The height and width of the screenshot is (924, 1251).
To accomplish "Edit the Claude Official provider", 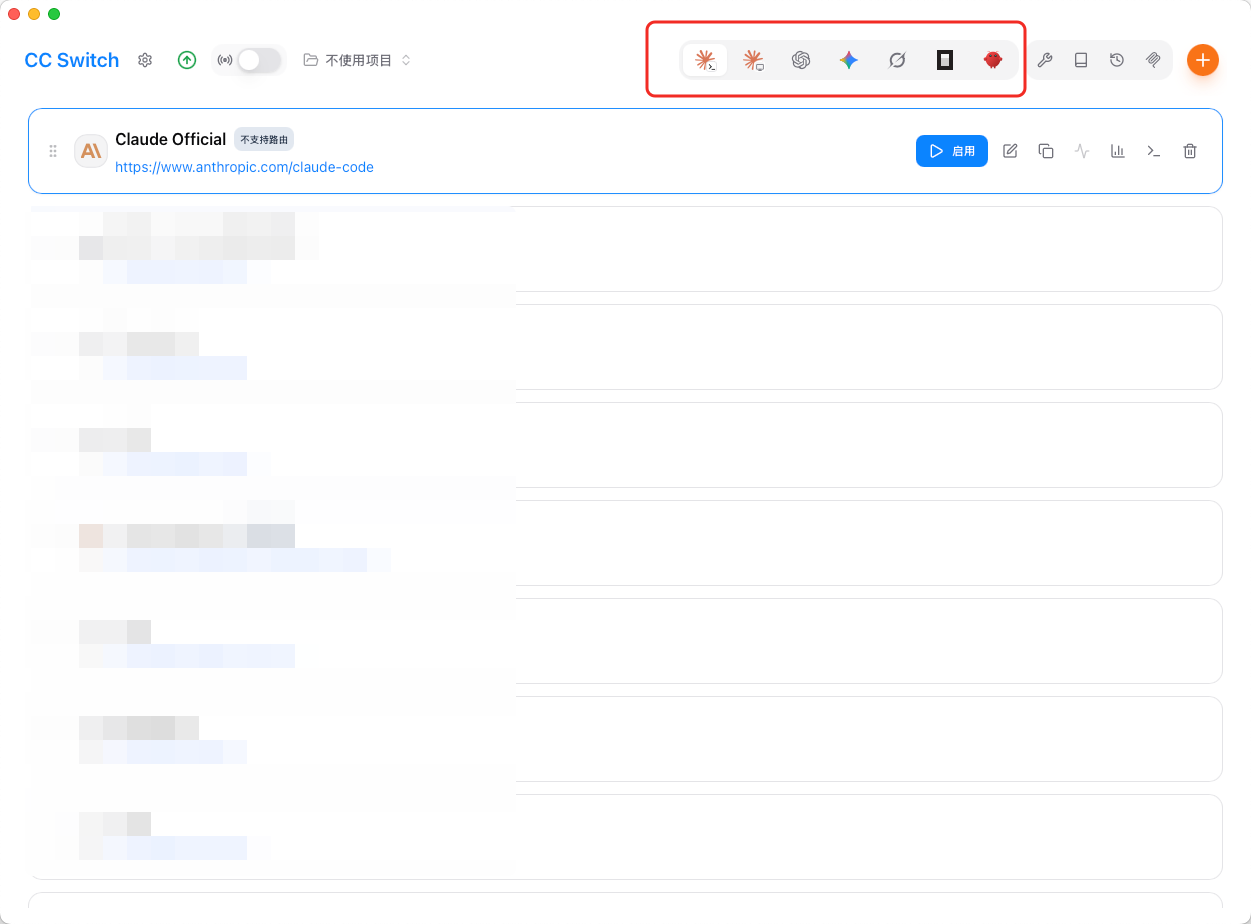I will (1010, 151).
